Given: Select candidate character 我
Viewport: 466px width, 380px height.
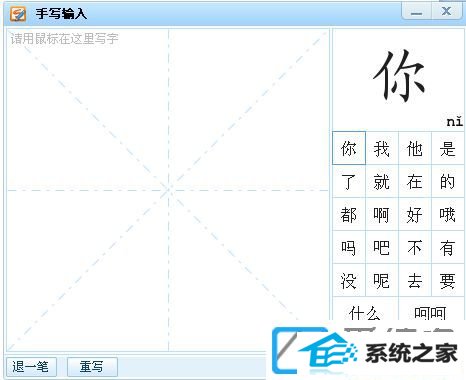Looking at the screenshot, I should click(x=382, y=148).
